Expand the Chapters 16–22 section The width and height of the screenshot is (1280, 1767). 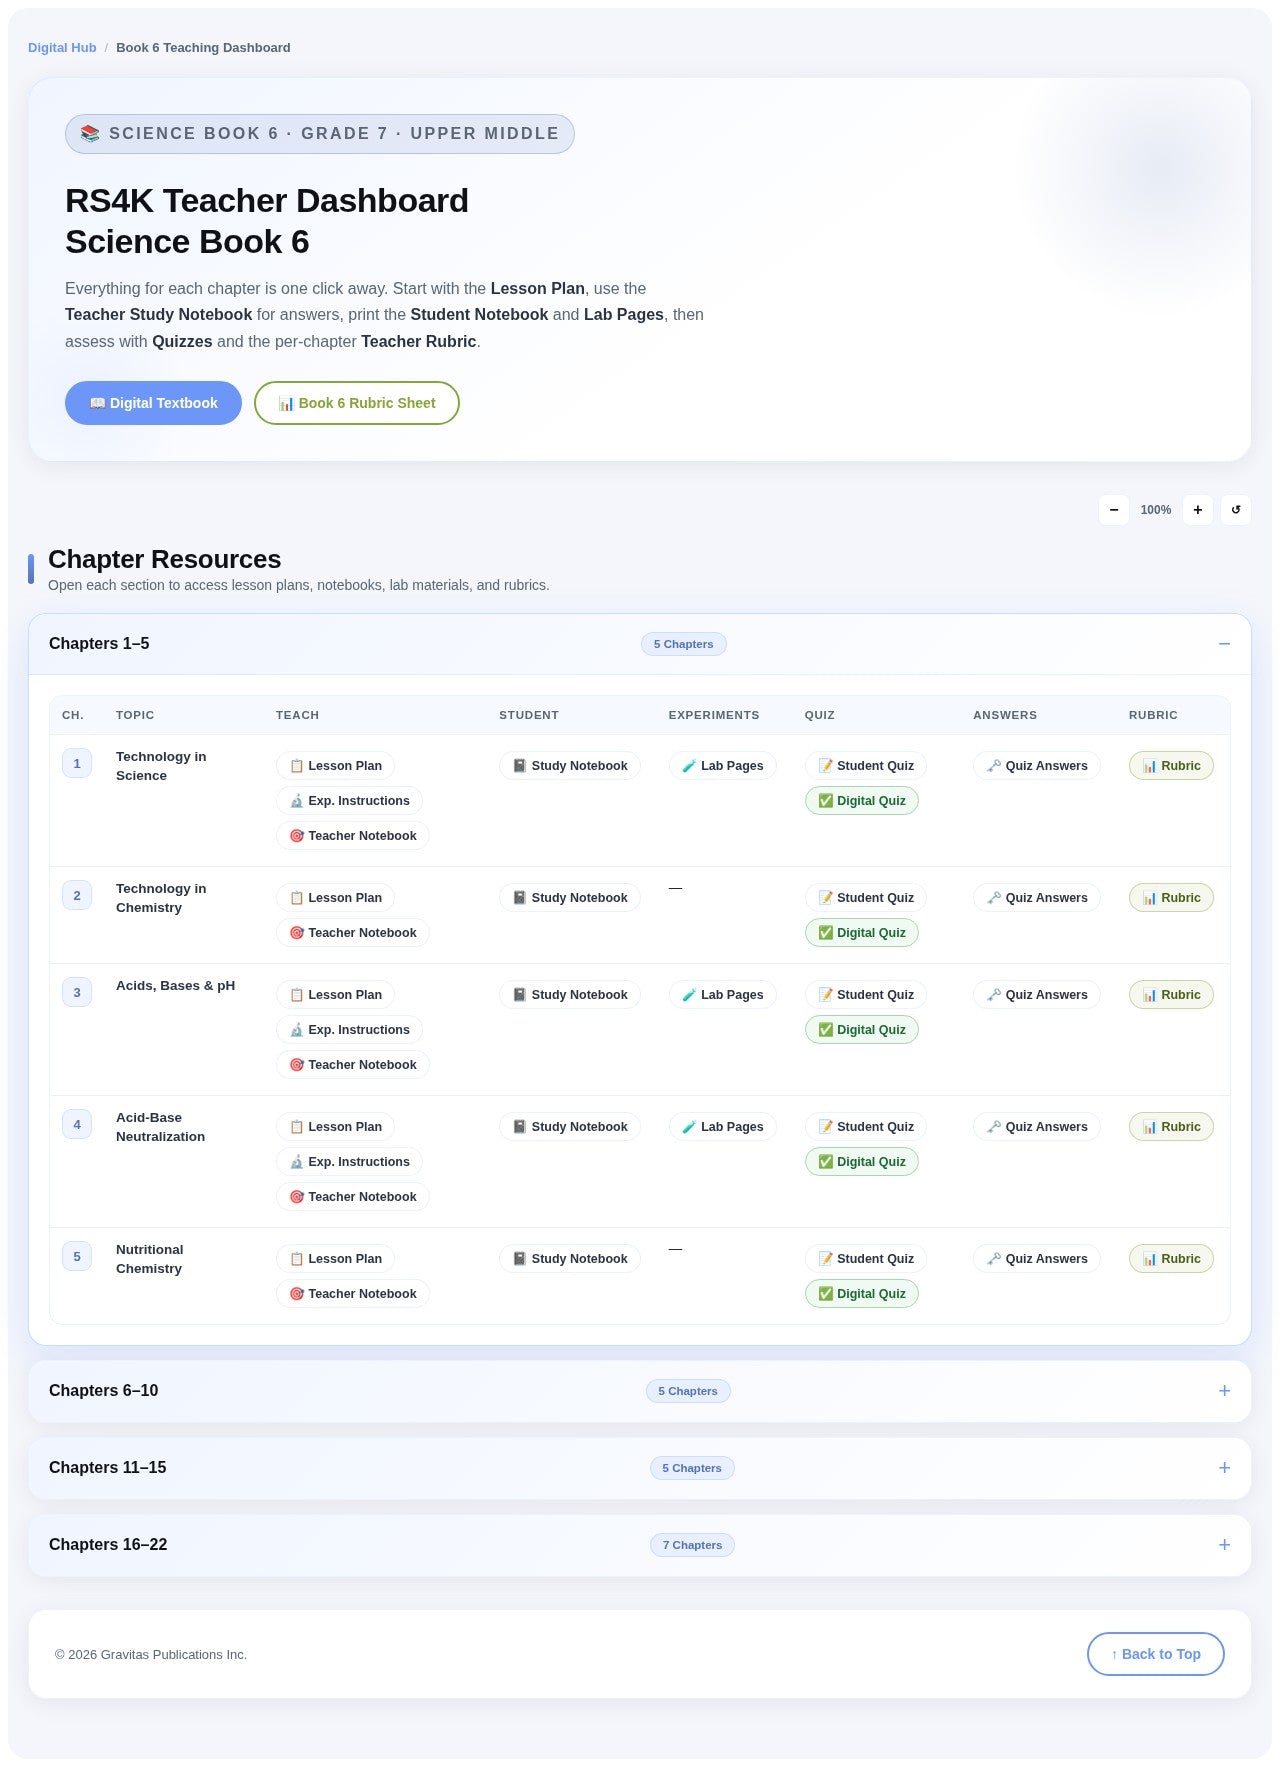pyautogui.click(x=640, y=1545)
